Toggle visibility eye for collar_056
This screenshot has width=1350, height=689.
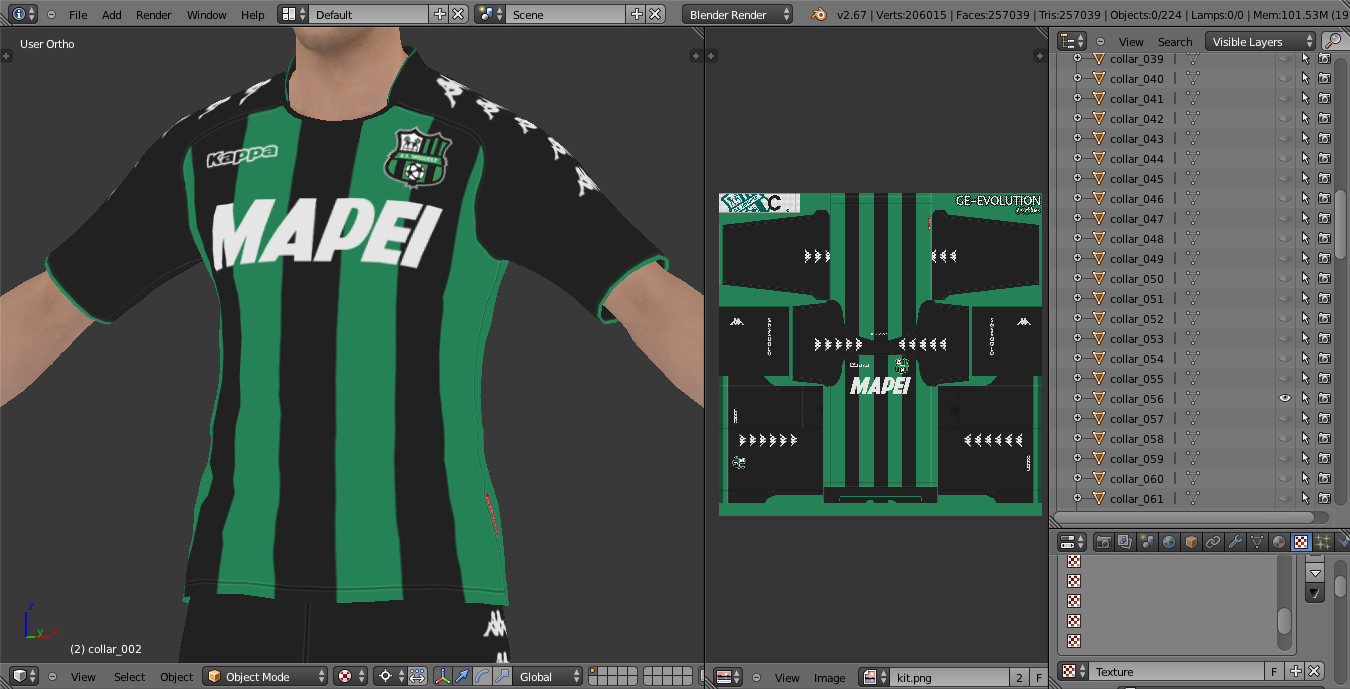point(1285,399)
